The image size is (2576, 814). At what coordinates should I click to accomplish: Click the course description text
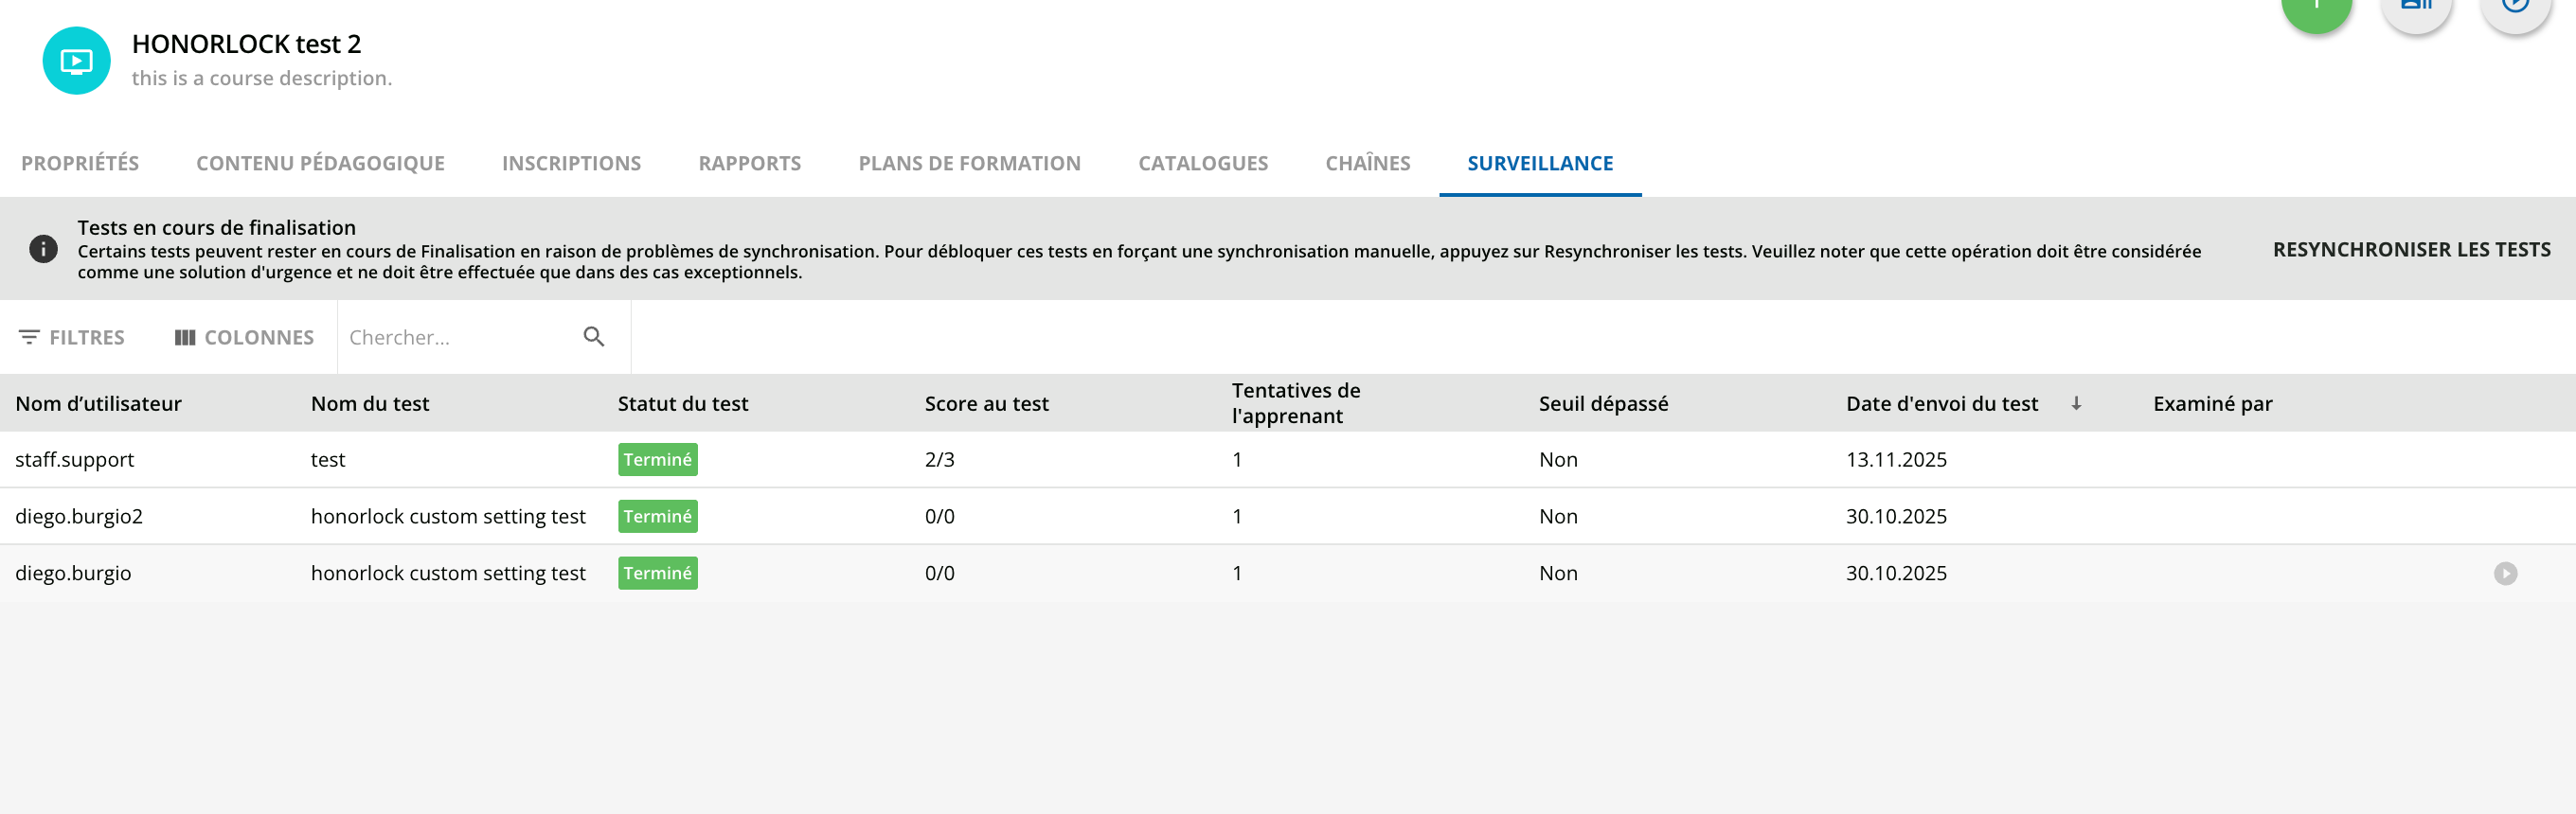pyautogui.click(x=262, y=78)
